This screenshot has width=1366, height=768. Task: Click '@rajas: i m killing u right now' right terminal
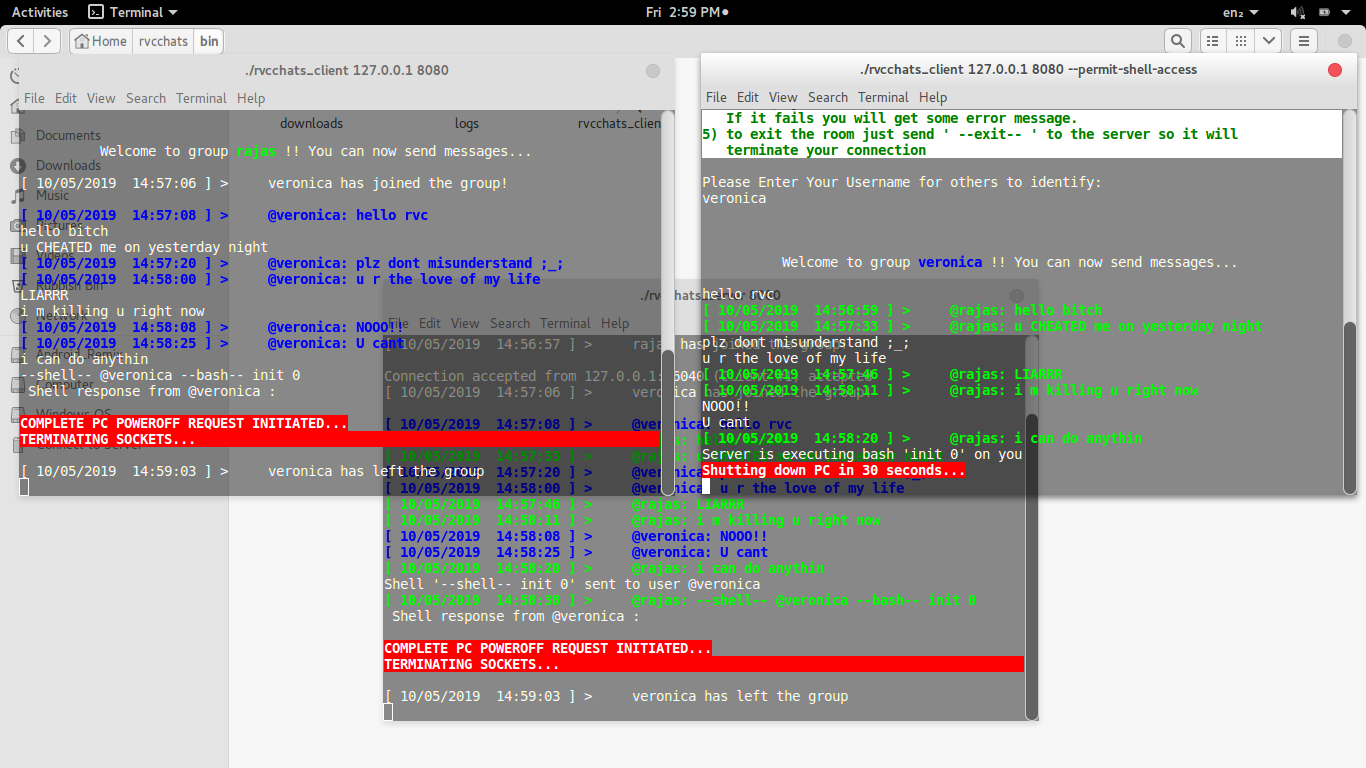1074,390
